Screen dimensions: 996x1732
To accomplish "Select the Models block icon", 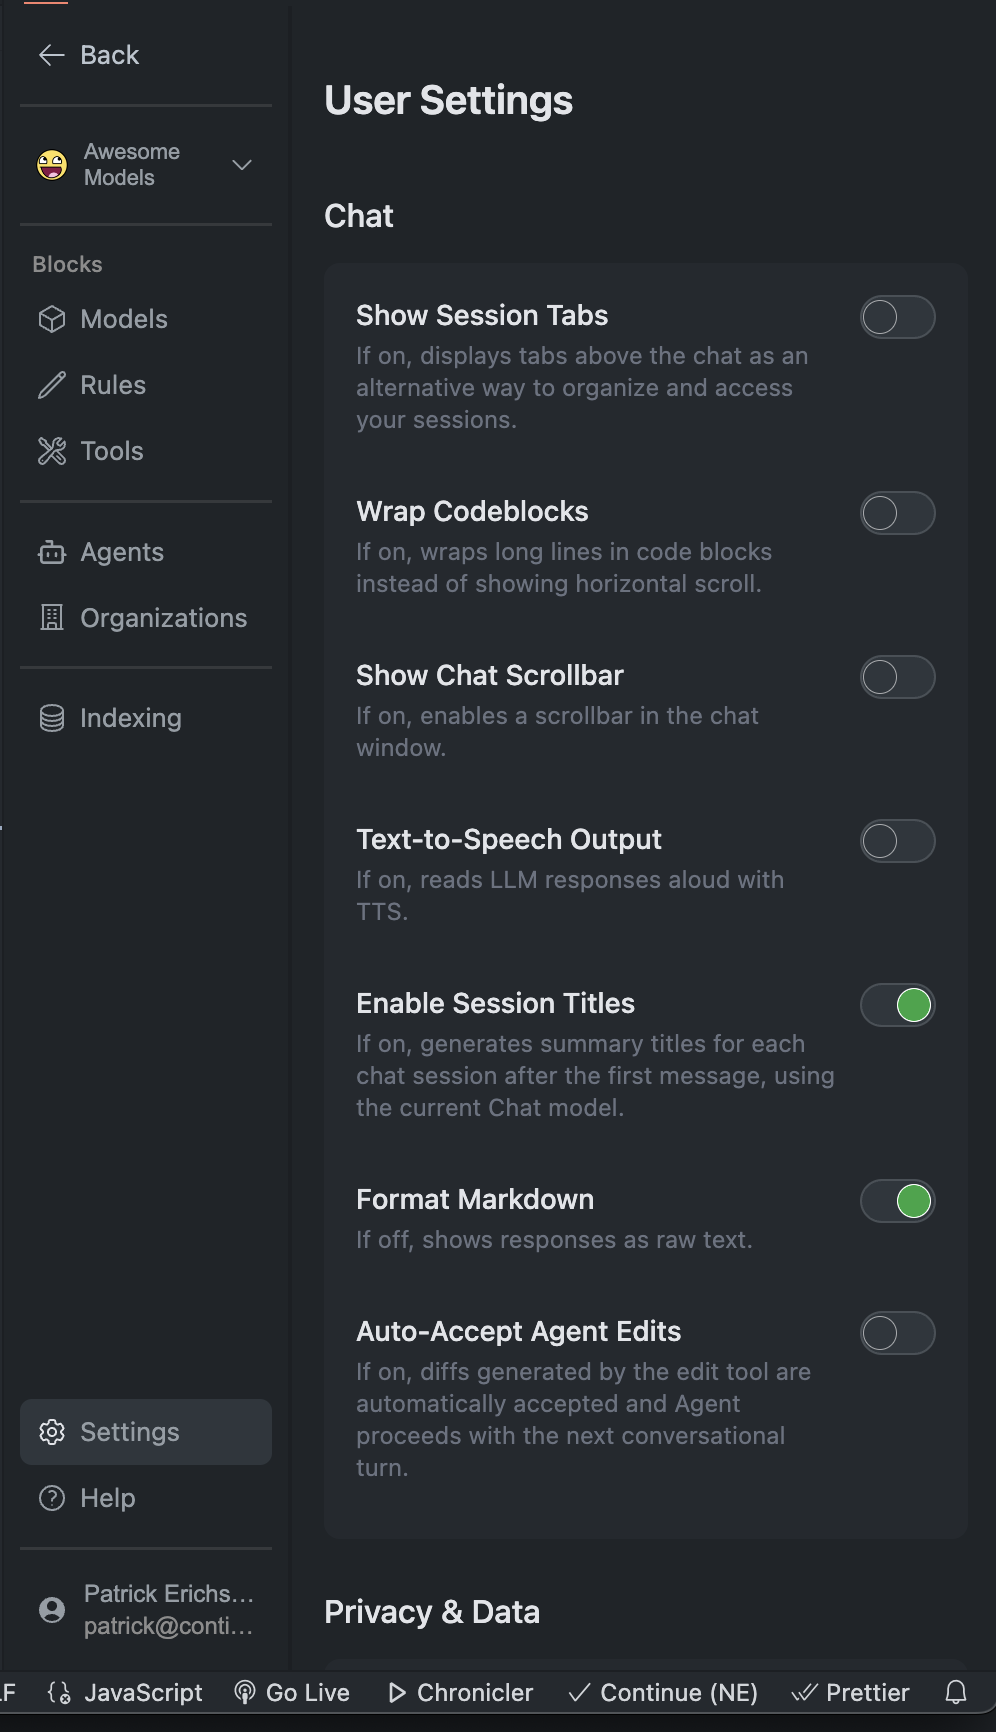I will tap(52, 319).
